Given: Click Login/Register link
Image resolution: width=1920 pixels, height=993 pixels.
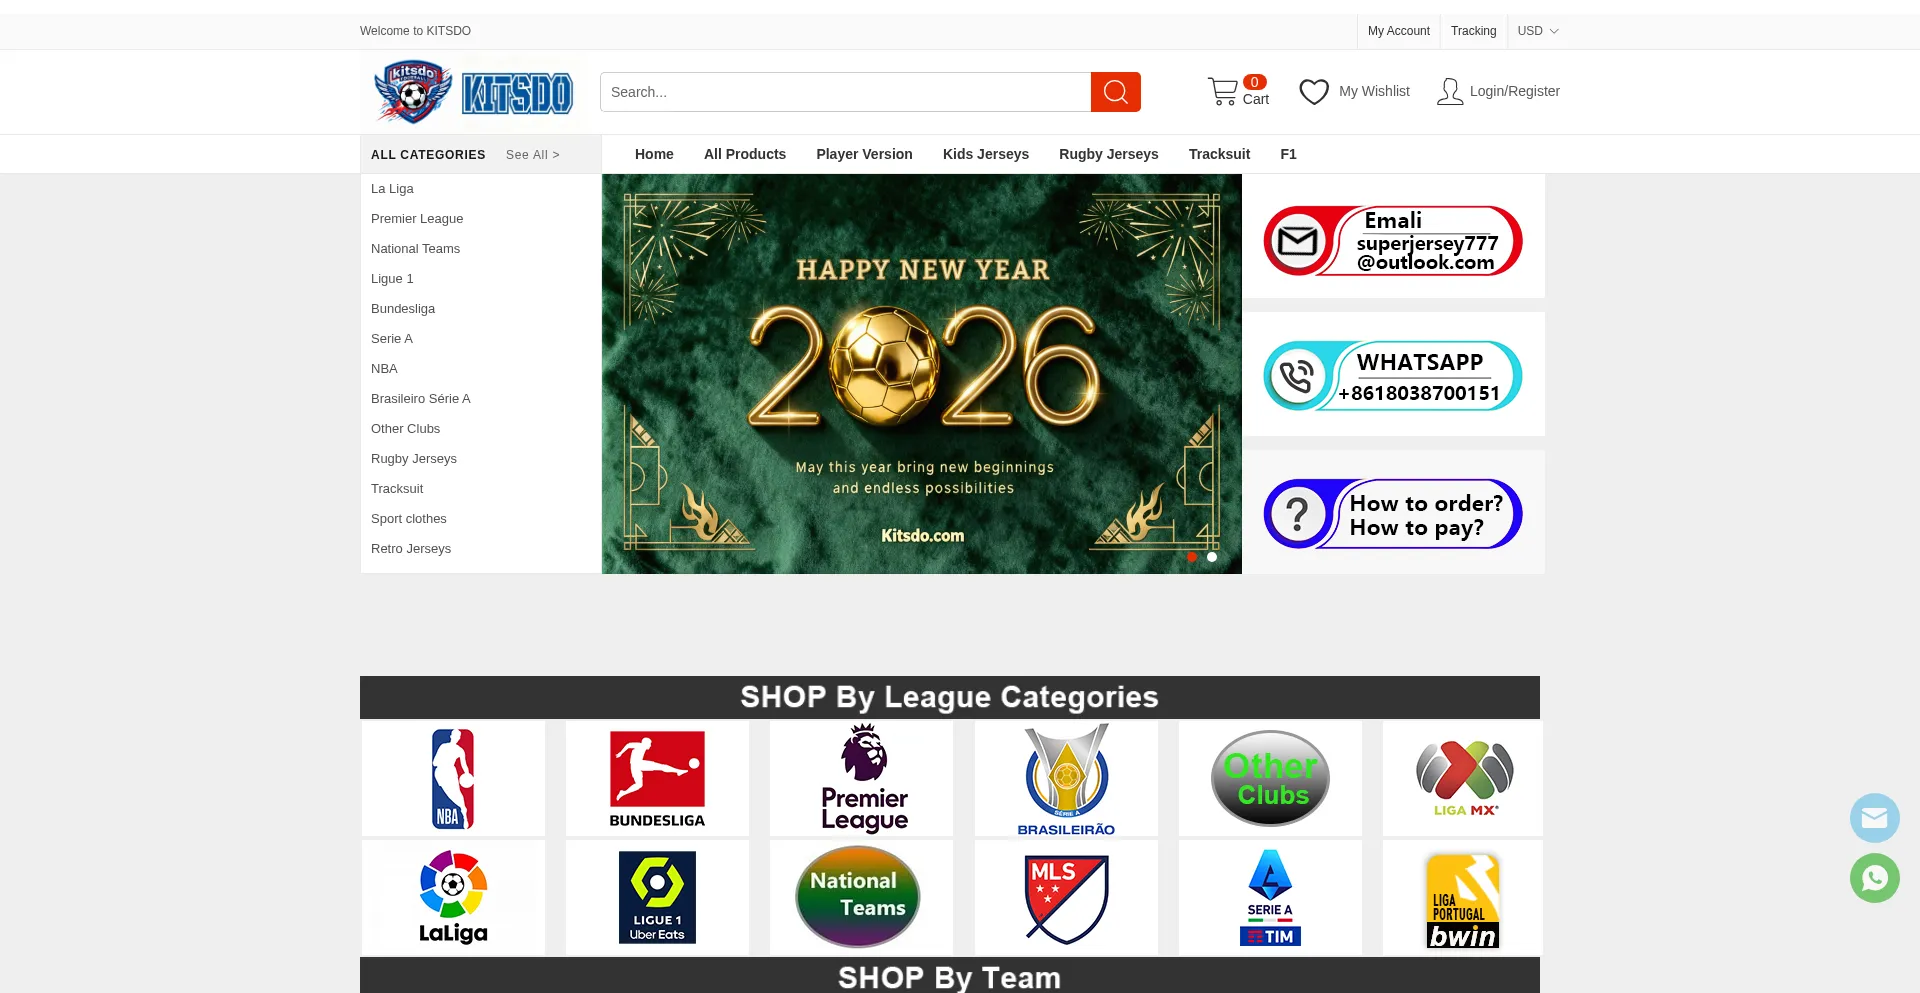Looking at the screenshot, I should tap(1514, 91).
